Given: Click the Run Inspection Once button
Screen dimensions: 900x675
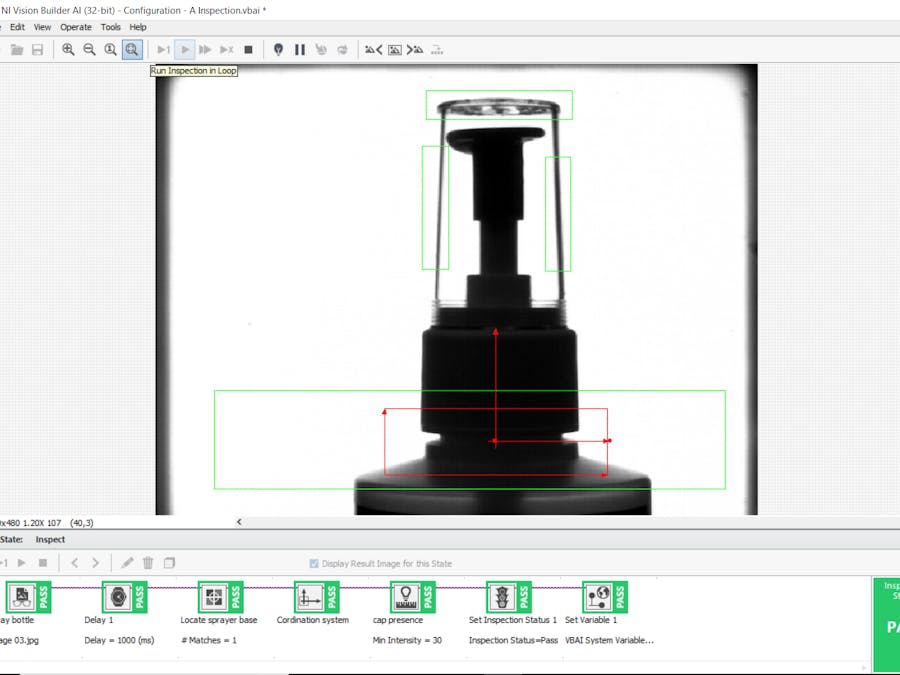Looking at the screenshot, I should pyautogui.click(x=164, y=50).
